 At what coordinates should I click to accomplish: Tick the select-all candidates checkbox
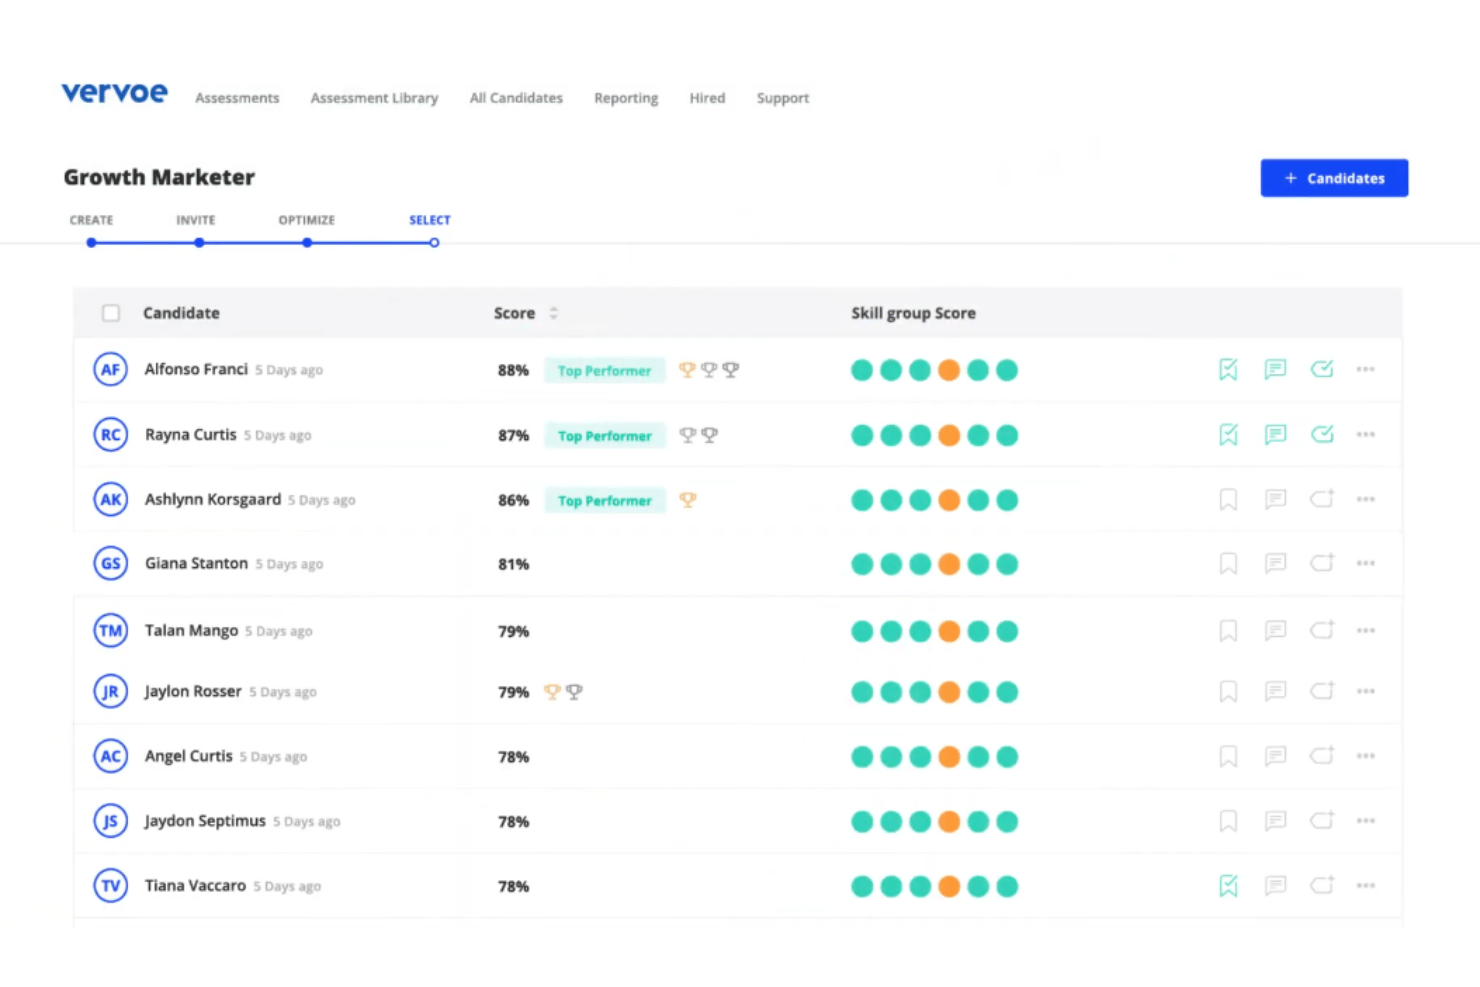111,313
